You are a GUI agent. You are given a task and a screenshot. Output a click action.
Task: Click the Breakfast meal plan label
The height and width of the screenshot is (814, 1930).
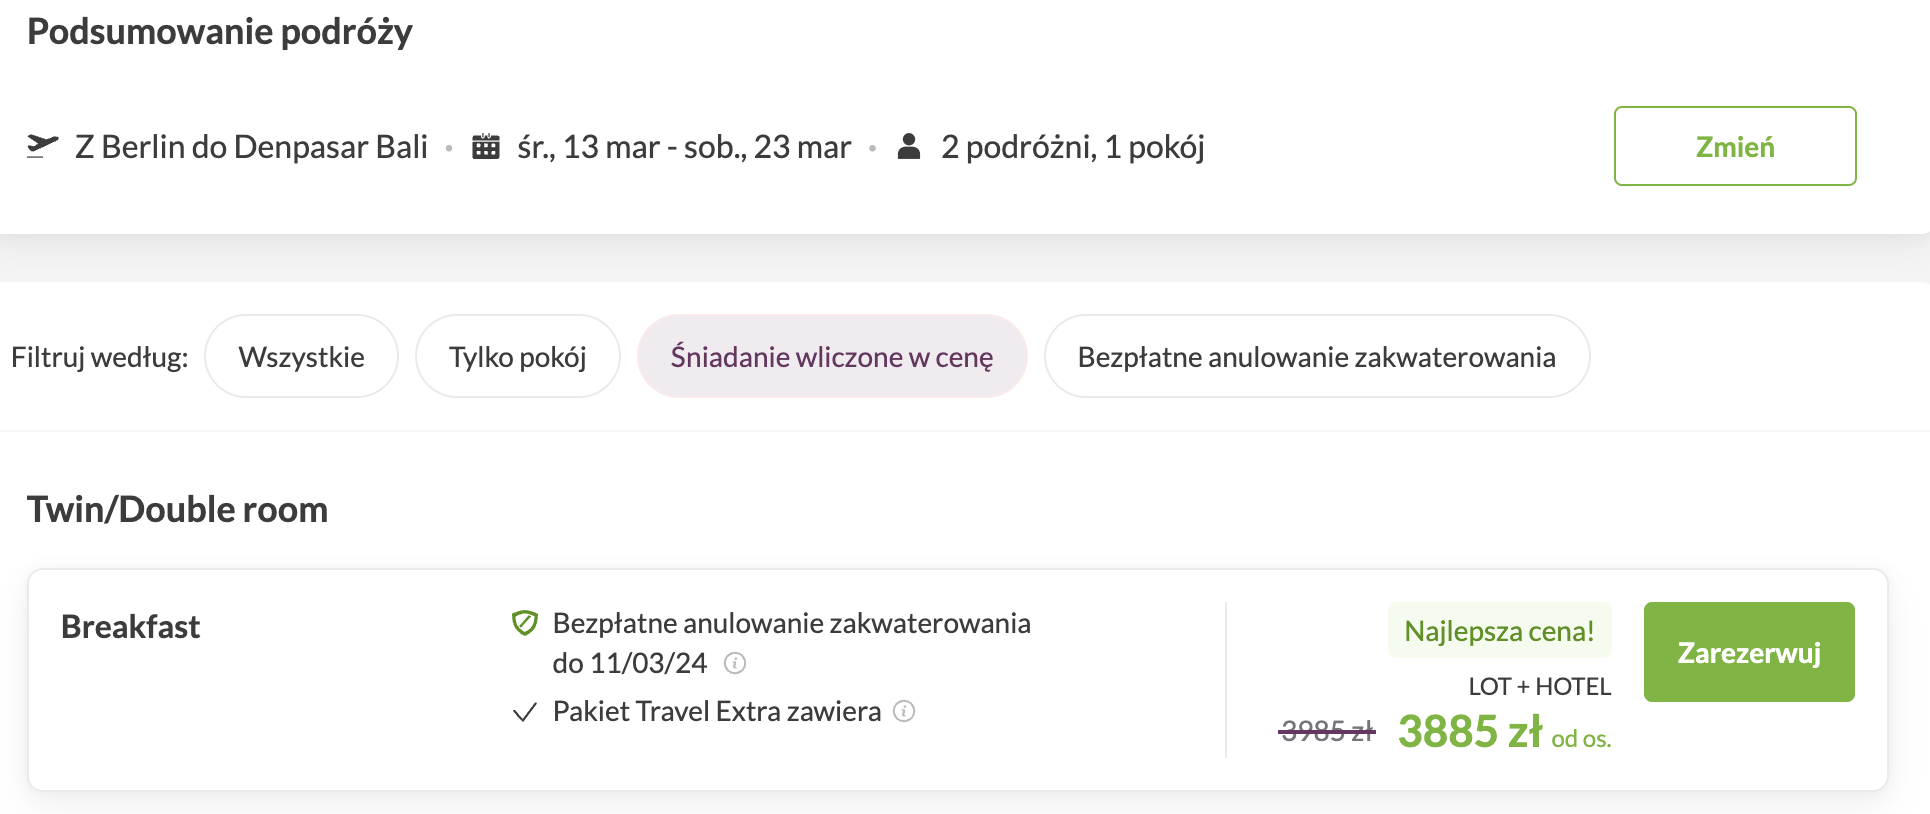pyautogui.click(x=131, y=627)
